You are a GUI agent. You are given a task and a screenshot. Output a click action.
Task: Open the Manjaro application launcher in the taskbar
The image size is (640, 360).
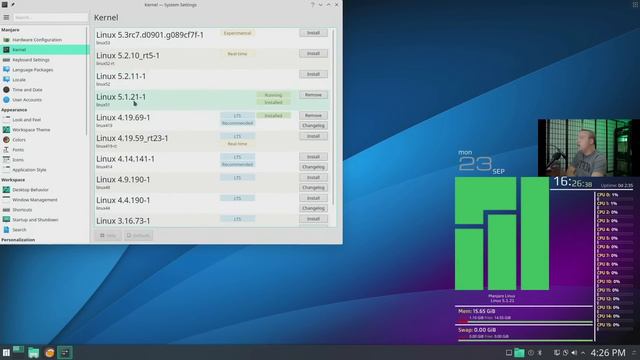coord(6,353)
